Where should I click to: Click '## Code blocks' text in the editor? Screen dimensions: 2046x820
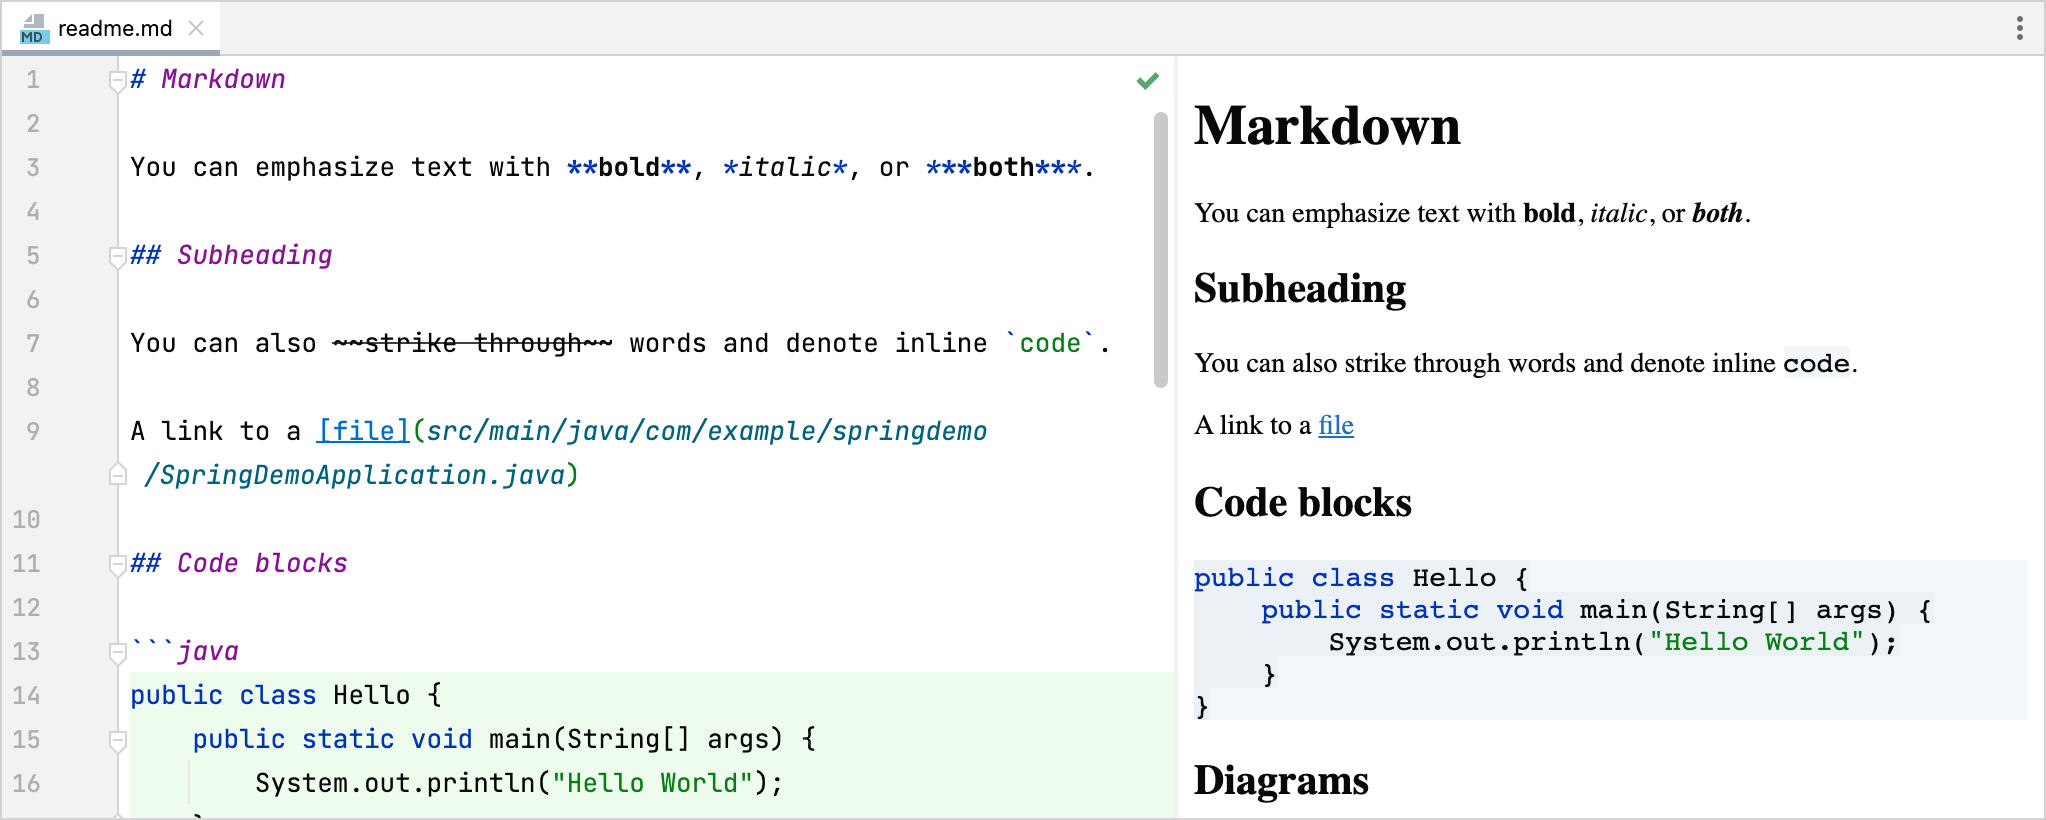[239, 563]
